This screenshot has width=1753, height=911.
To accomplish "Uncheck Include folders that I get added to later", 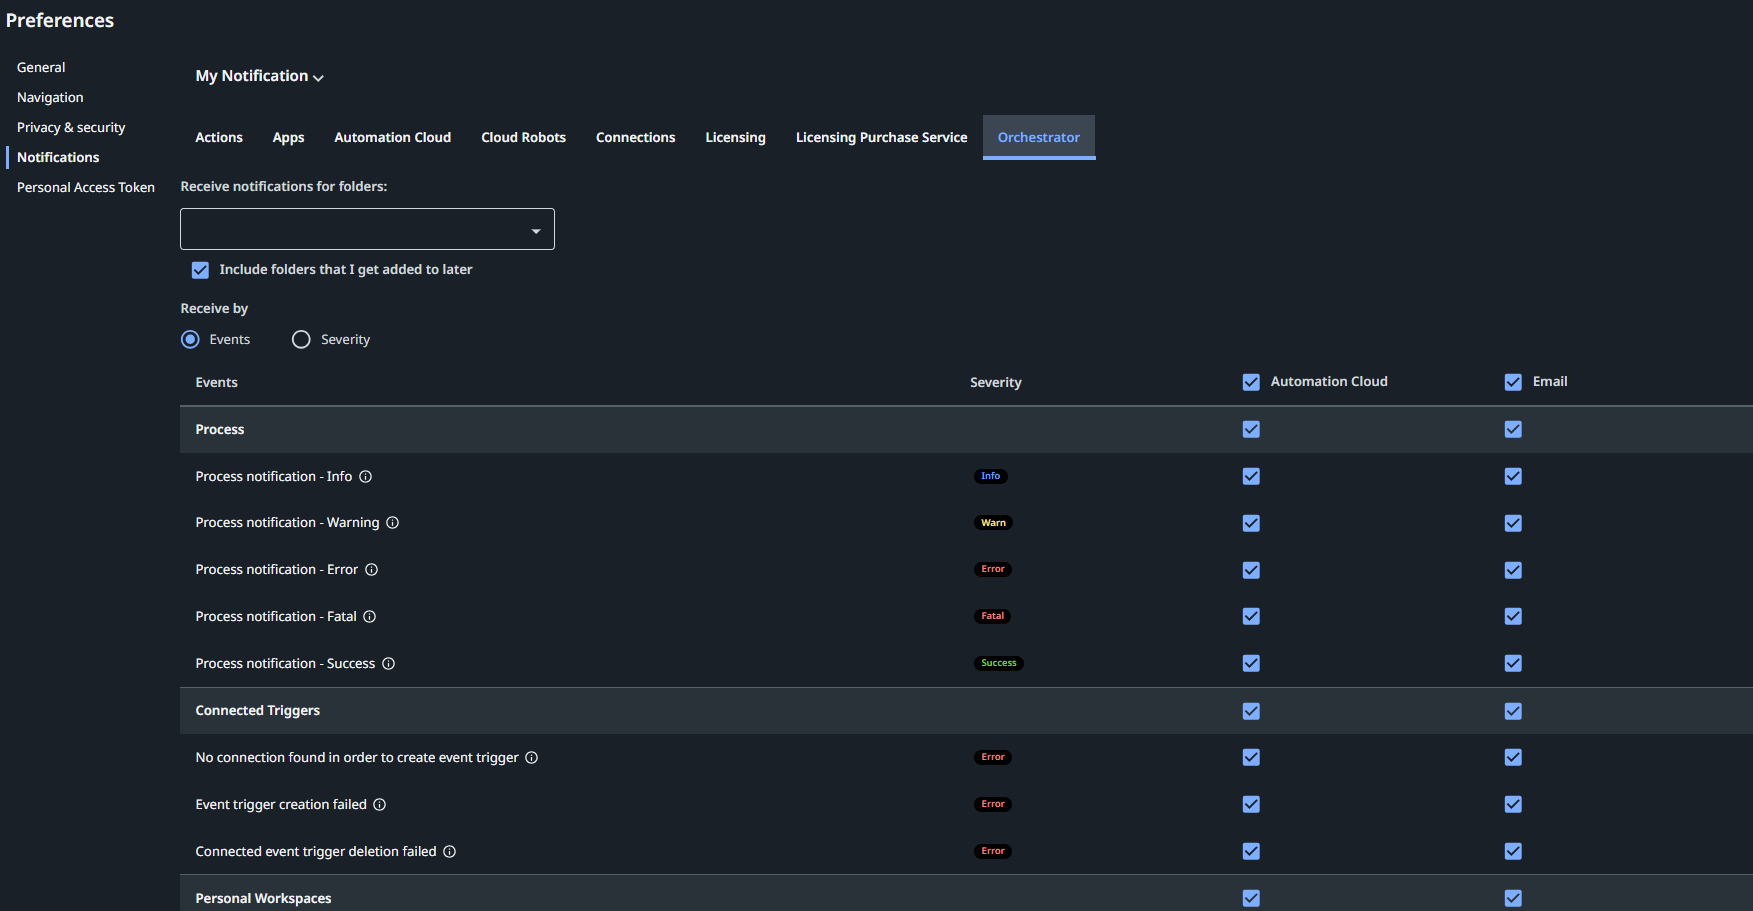I will [200, 270].
